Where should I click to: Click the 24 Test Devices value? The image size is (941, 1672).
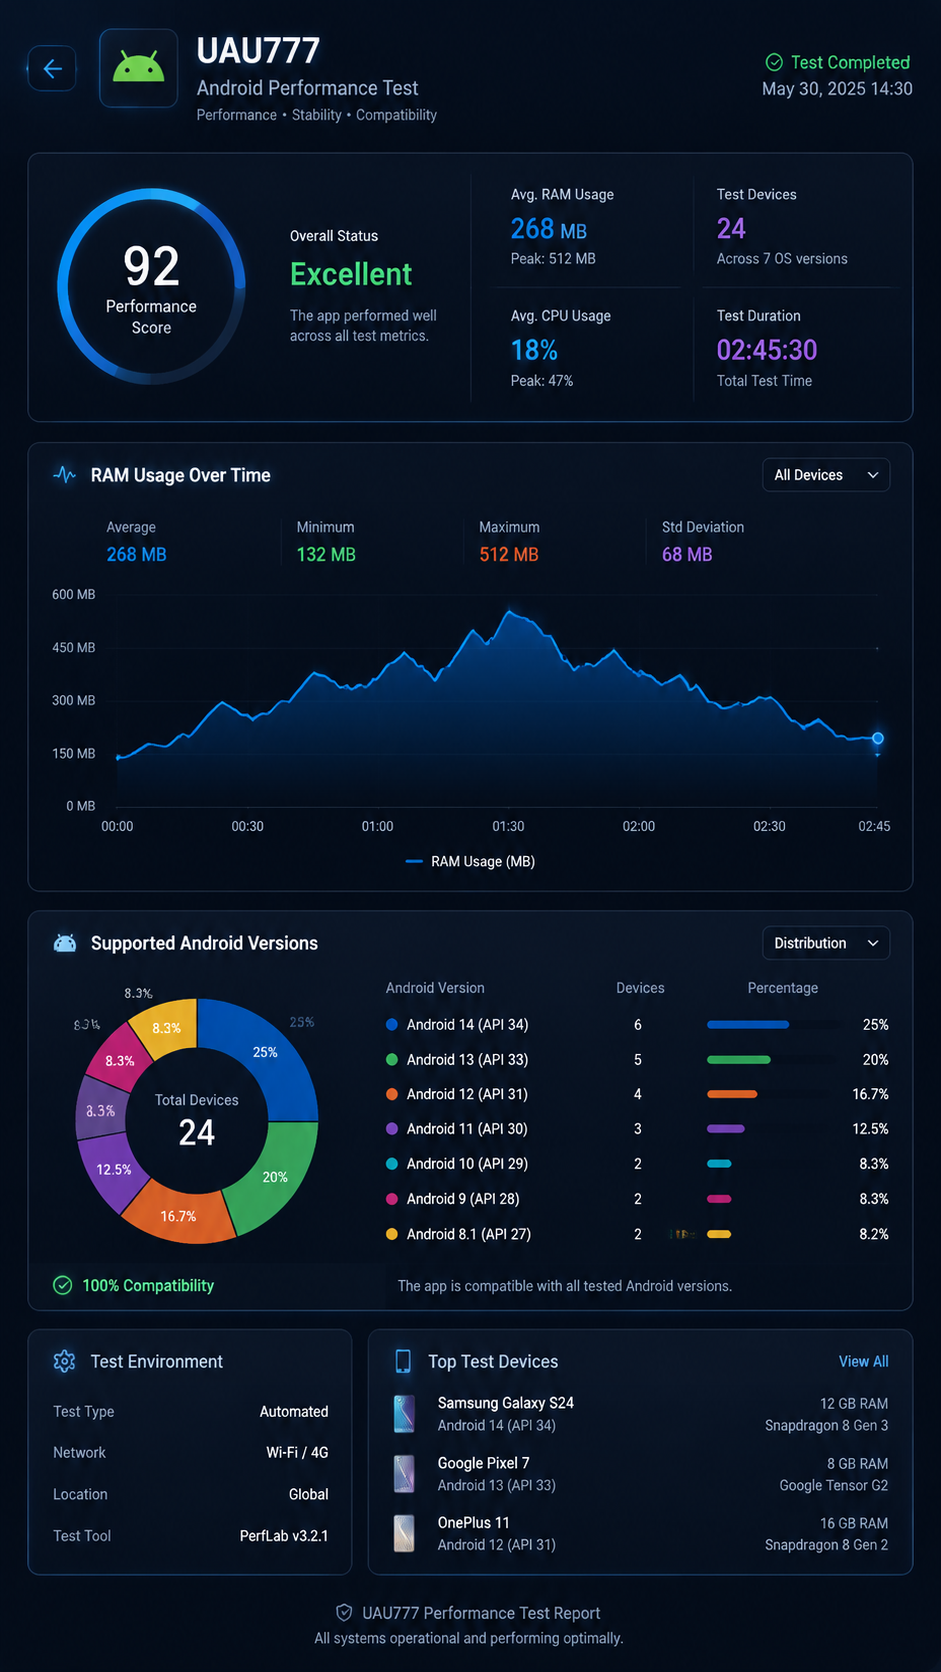pos(731,229)
